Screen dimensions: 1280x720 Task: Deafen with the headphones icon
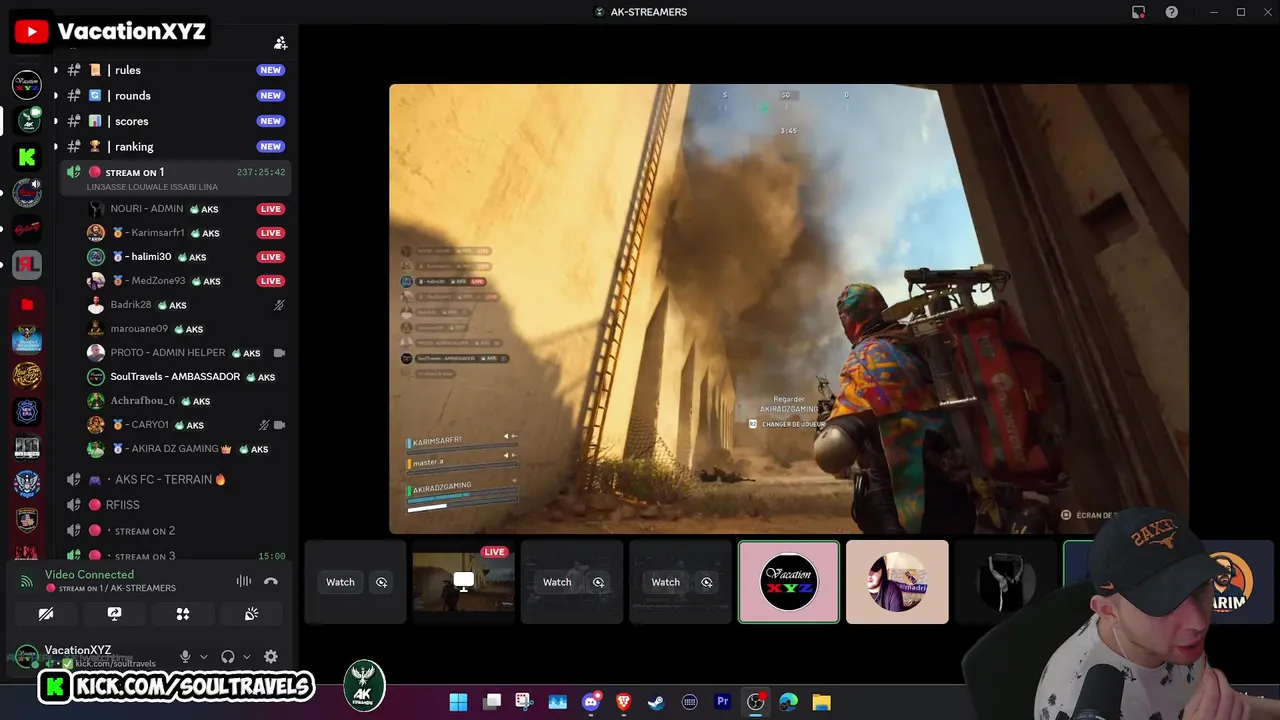click(228, 657)
